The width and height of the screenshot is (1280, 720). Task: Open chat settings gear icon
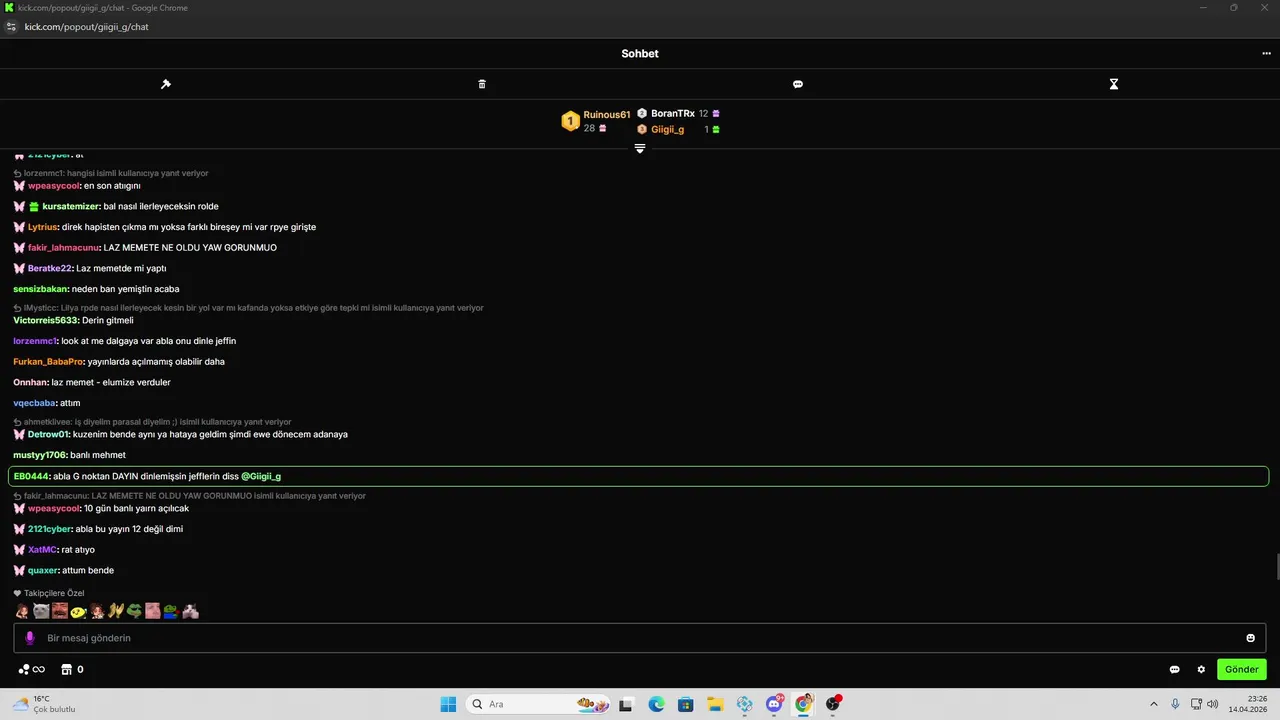point(1201,669)
